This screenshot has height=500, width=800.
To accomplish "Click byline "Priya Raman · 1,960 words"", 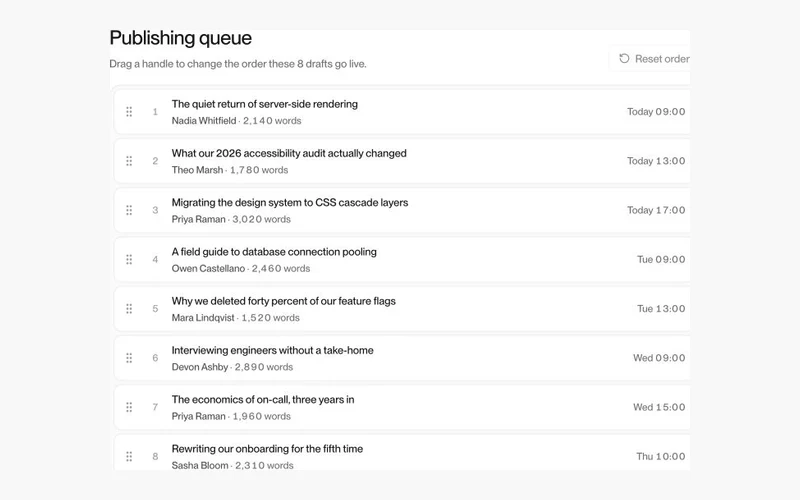I will [231, 416].
